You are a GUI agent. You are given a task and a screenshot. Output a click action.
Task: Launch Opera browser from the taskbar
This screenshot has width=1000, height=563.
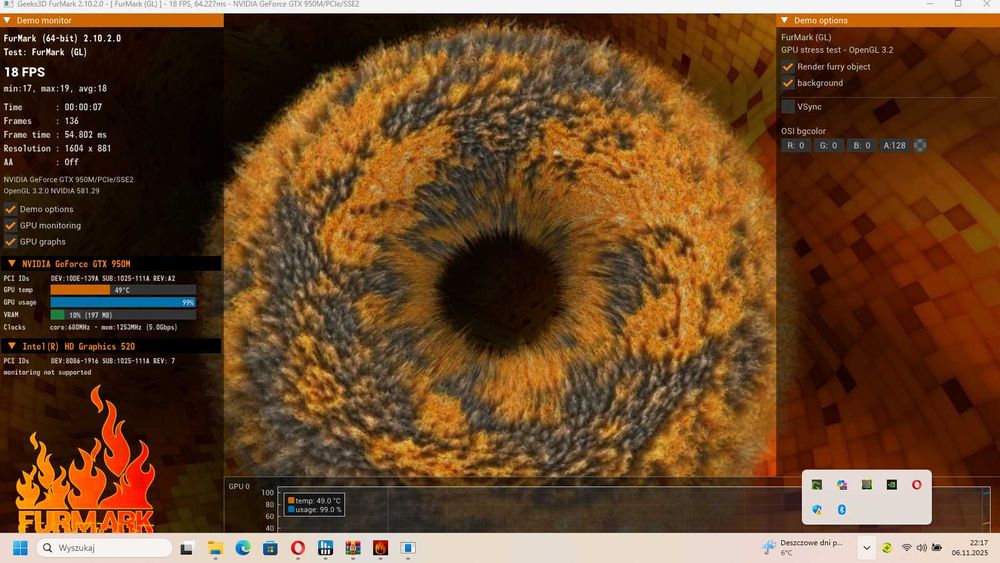pyautogui.click(x=298, y=548)
